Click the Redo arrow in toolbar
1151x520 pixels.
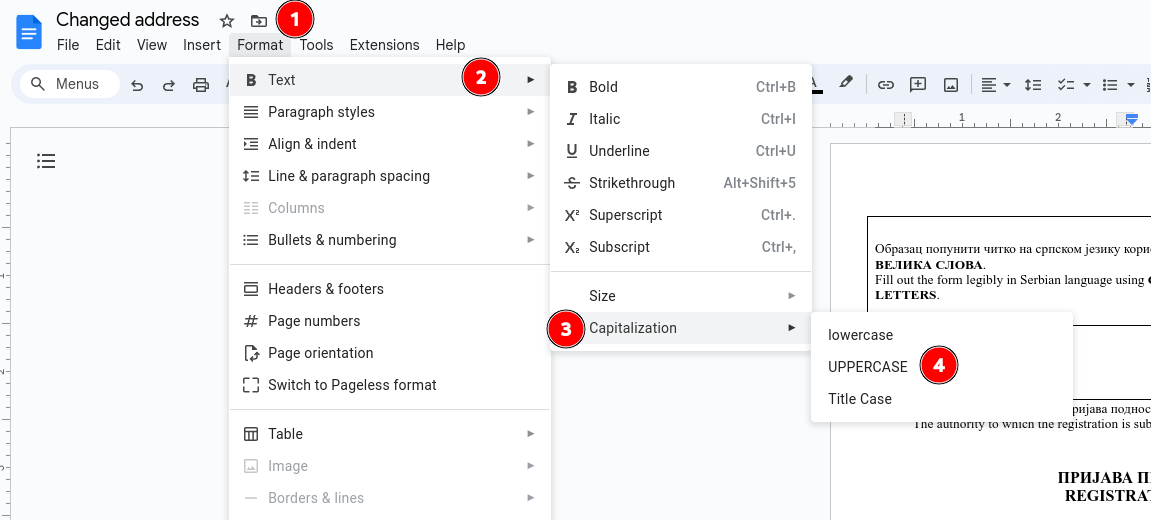point(169,85)
